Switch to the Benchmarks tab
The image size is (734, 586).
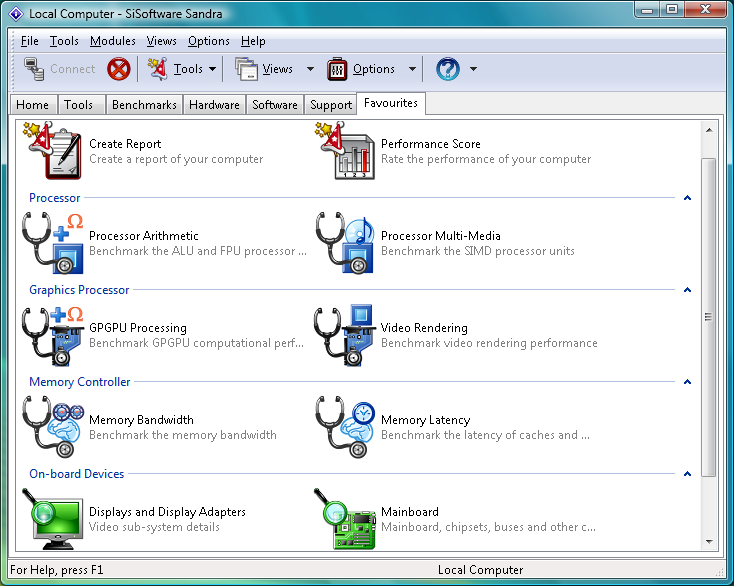144,105
